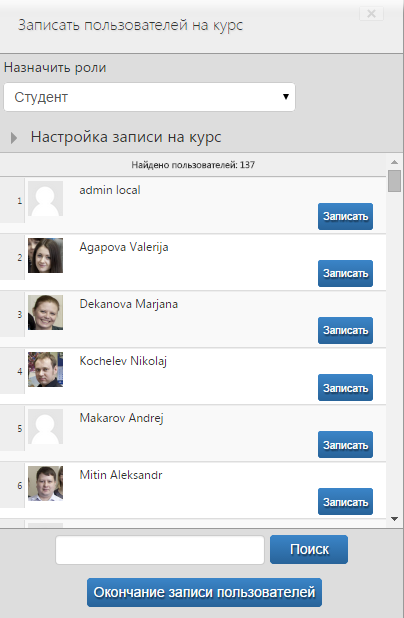Image resolution: width=404 pixels, height=618 pixels.
Task: Click Makarov Andrej's placeholder avatar
Action: click(45, 426)
